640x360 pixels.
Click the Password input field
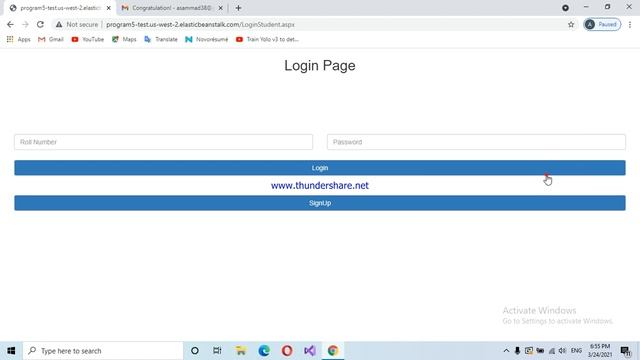click(476, 142)
